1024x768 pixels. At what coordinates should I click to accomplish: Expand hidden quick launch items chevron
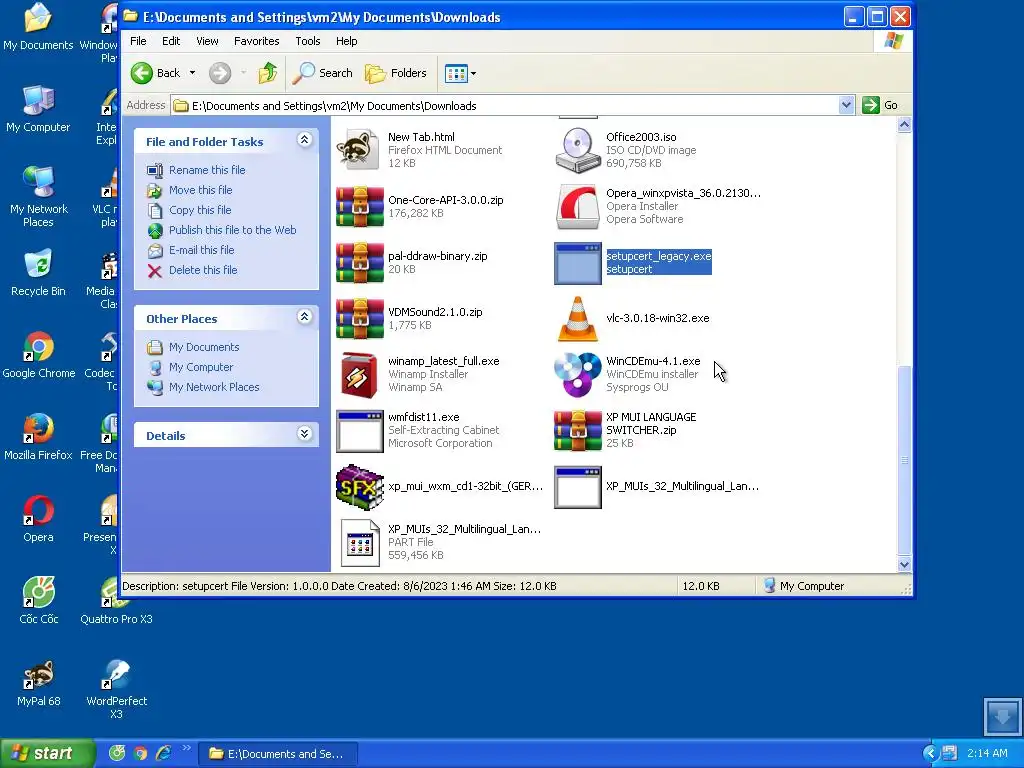[x=187, y=748]
